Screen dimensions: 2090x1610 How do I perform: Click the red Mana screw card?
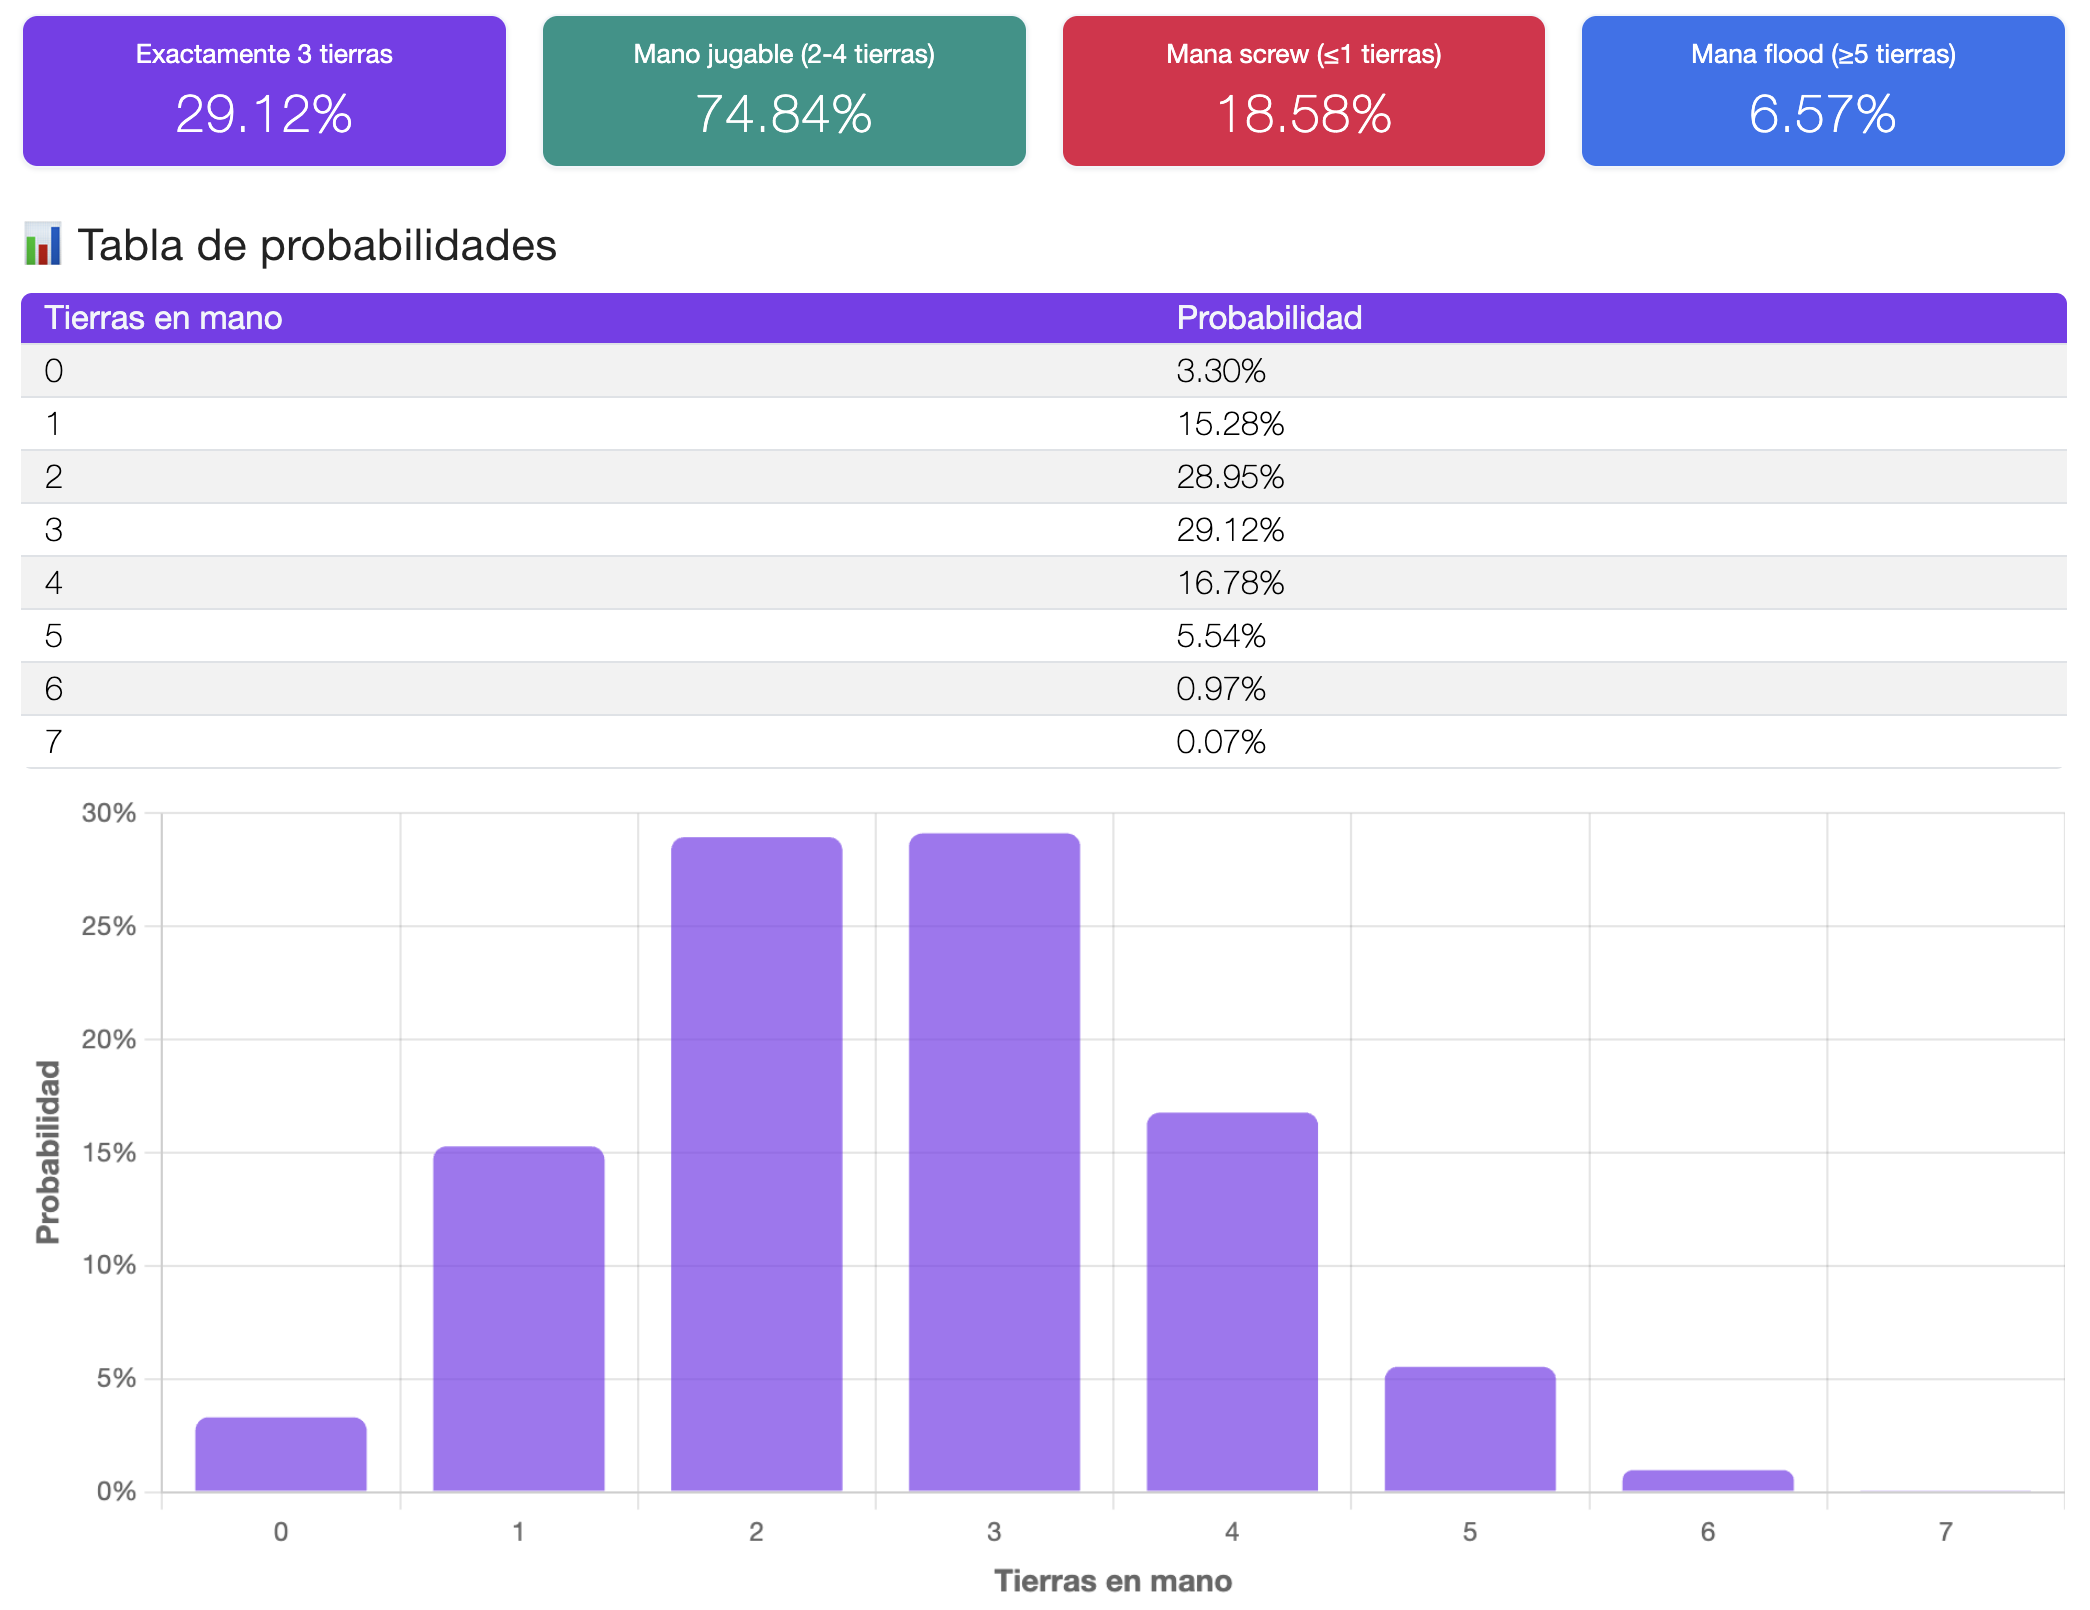click(1303, 91)
